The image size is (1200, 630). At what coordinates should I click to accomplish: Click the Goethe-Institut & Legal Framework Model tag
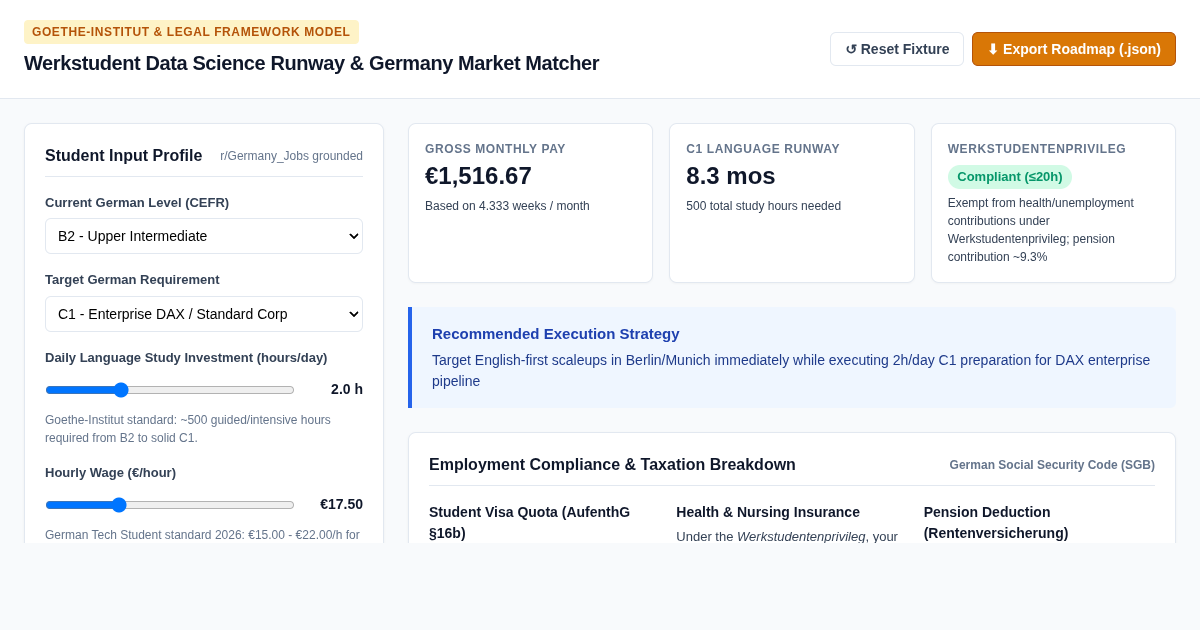[191, 32]
